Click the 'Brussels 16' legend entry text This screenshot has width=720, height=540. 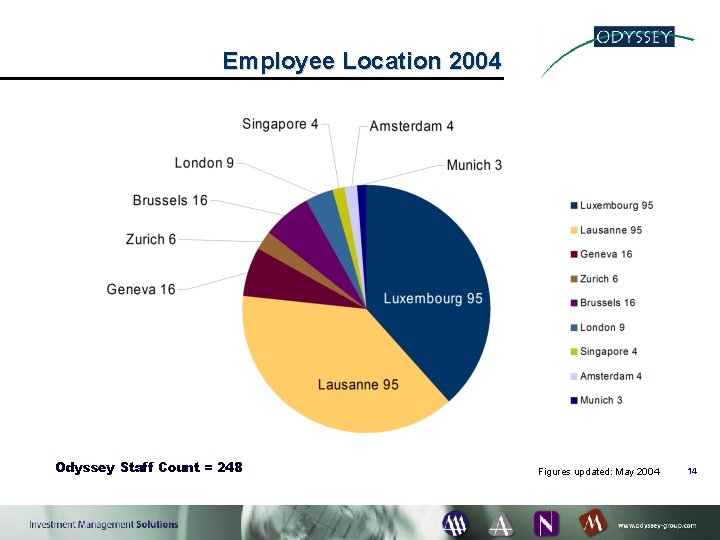coord(608,303)
